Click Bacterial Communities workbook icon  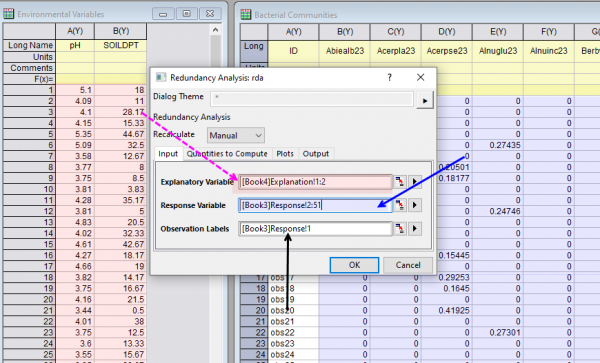[x=246, y=15]
